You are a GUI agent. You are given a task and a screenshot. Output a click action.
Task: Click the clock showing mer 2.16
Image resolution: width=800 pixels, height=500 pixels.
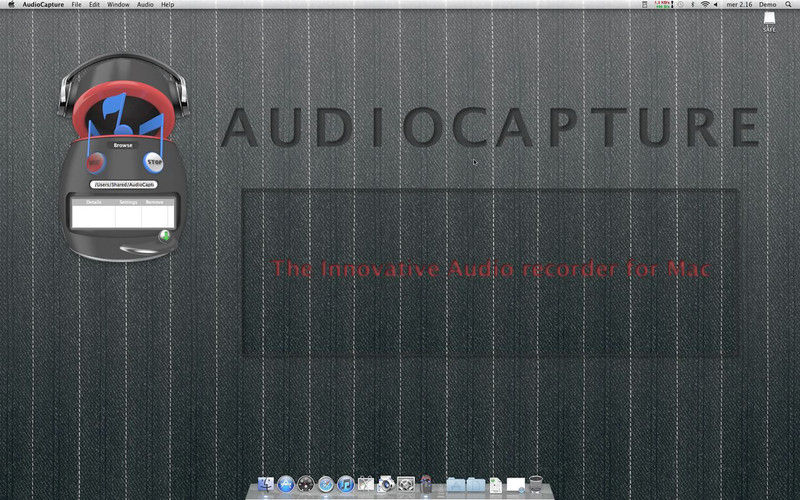(x=739, y=4)
